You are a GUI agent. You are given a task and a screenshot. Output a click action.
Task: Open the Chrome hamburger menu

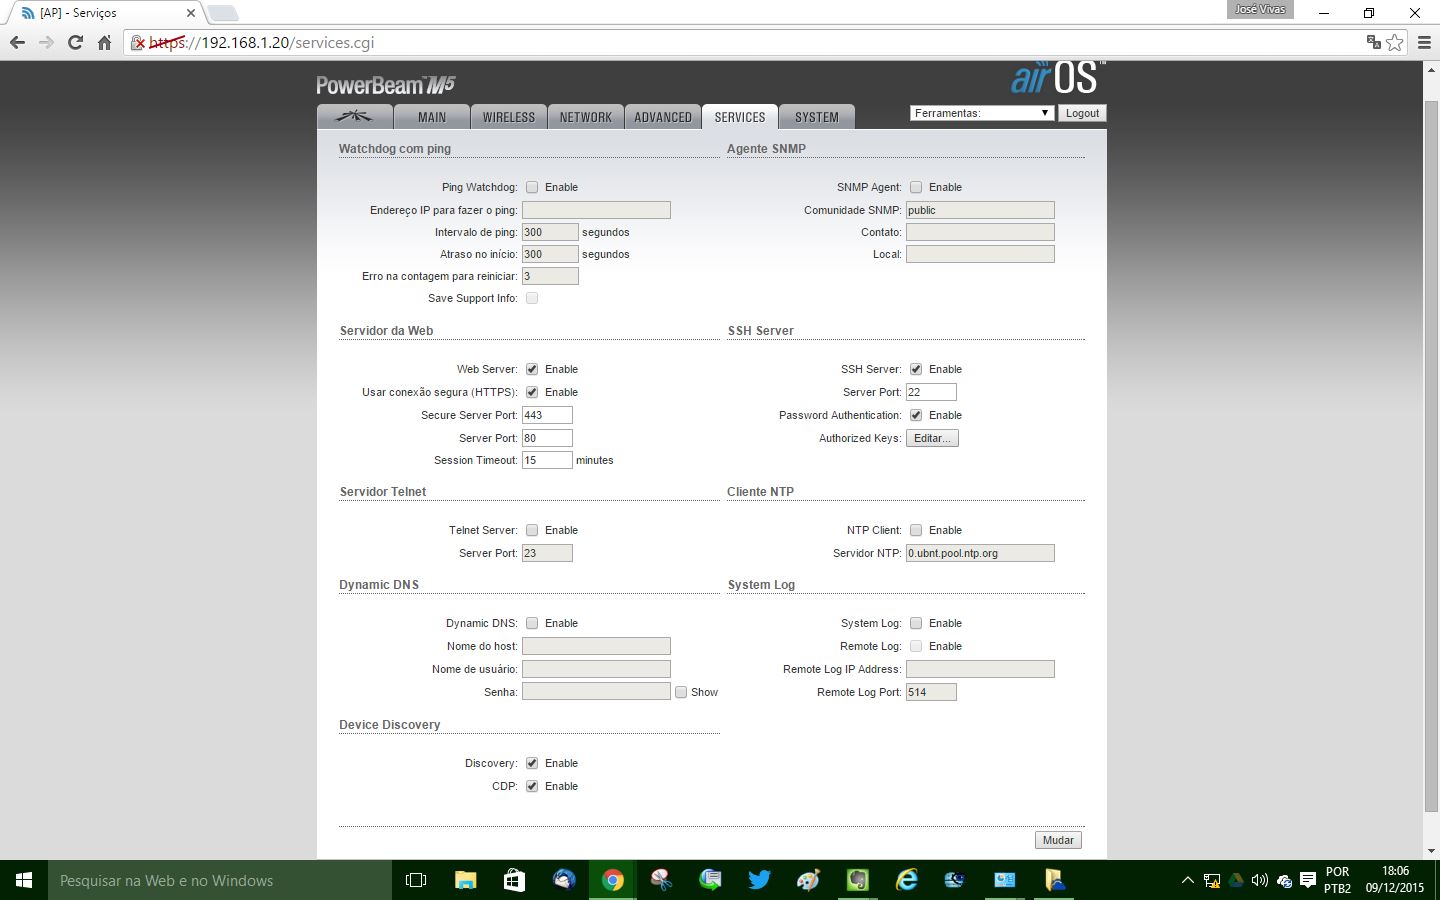(x=1424, y=43)
